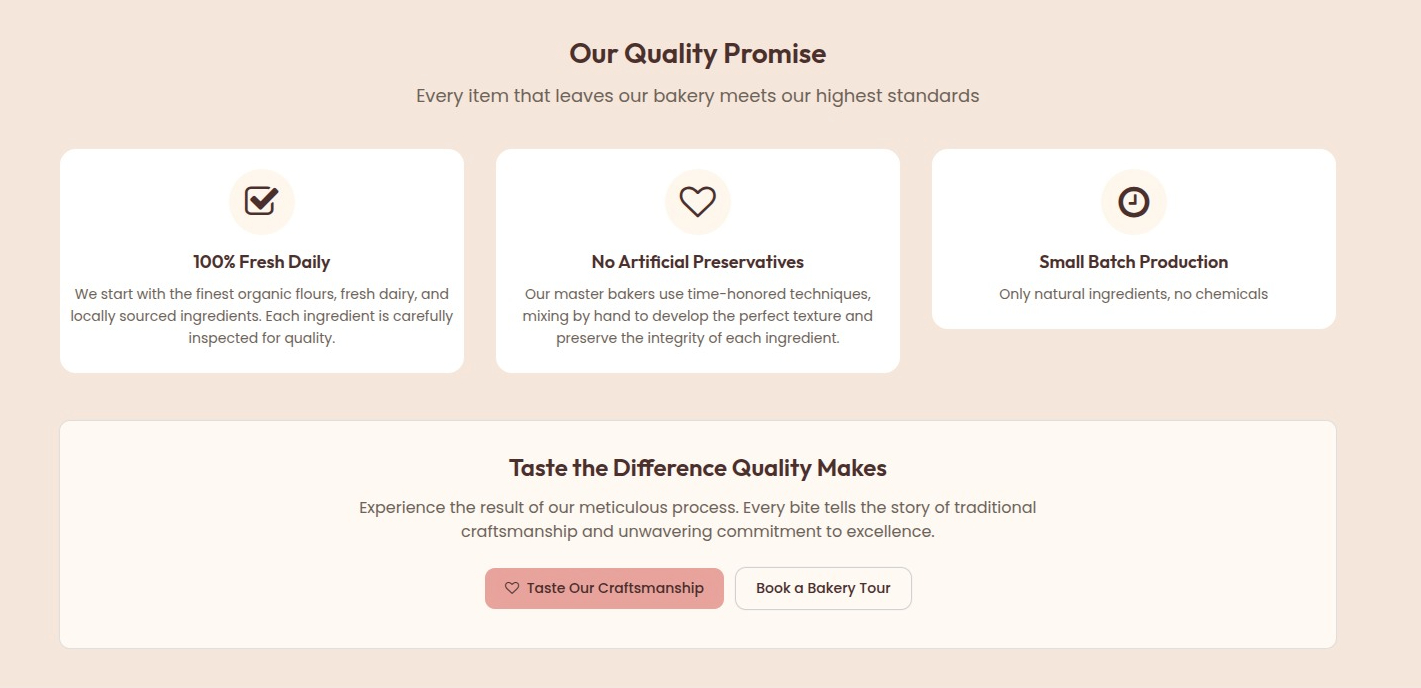Image resolution: width=1421 pixels, height=688 pixels.
Task: Click the heart icon inside Taste Our Craftsmanship button
Action: coord(511,588)
